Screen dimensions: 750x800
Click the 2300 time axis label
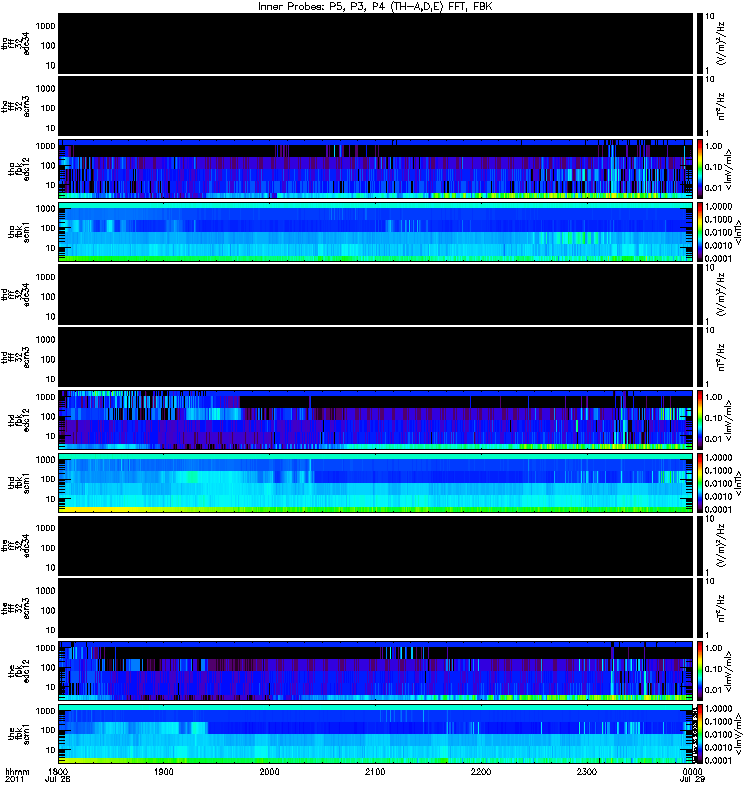586,772
